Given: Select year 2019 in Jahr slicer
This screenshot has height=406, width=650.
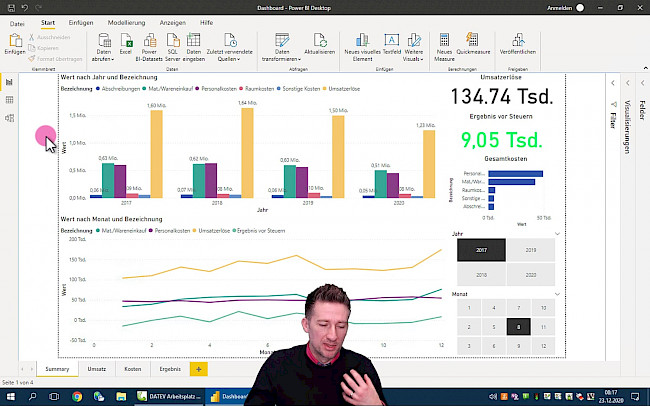Looking at the screenshot, I should point(531,250).
